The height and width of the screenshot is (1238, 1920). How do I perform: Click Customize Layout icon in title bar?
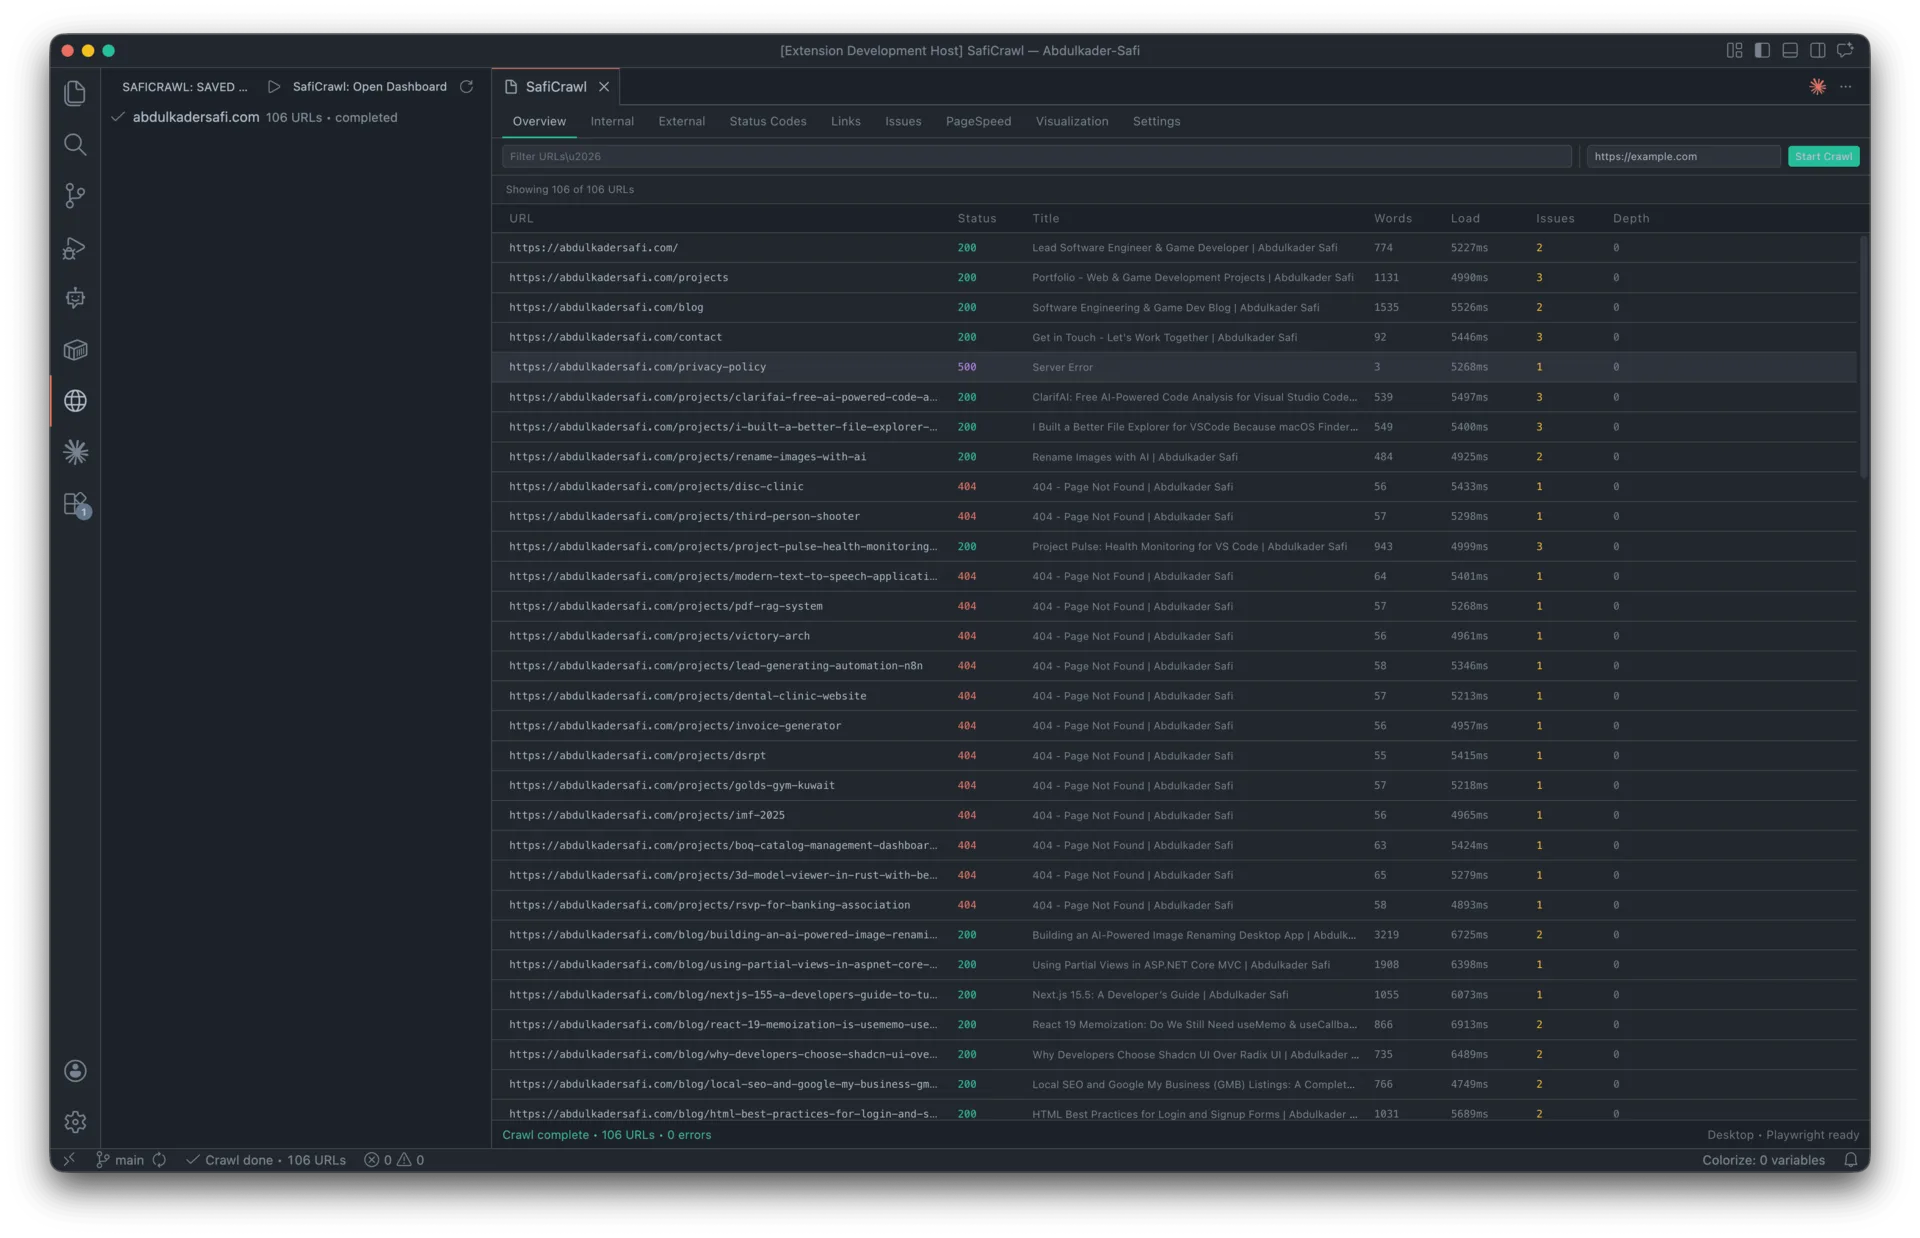(1734, 50)
